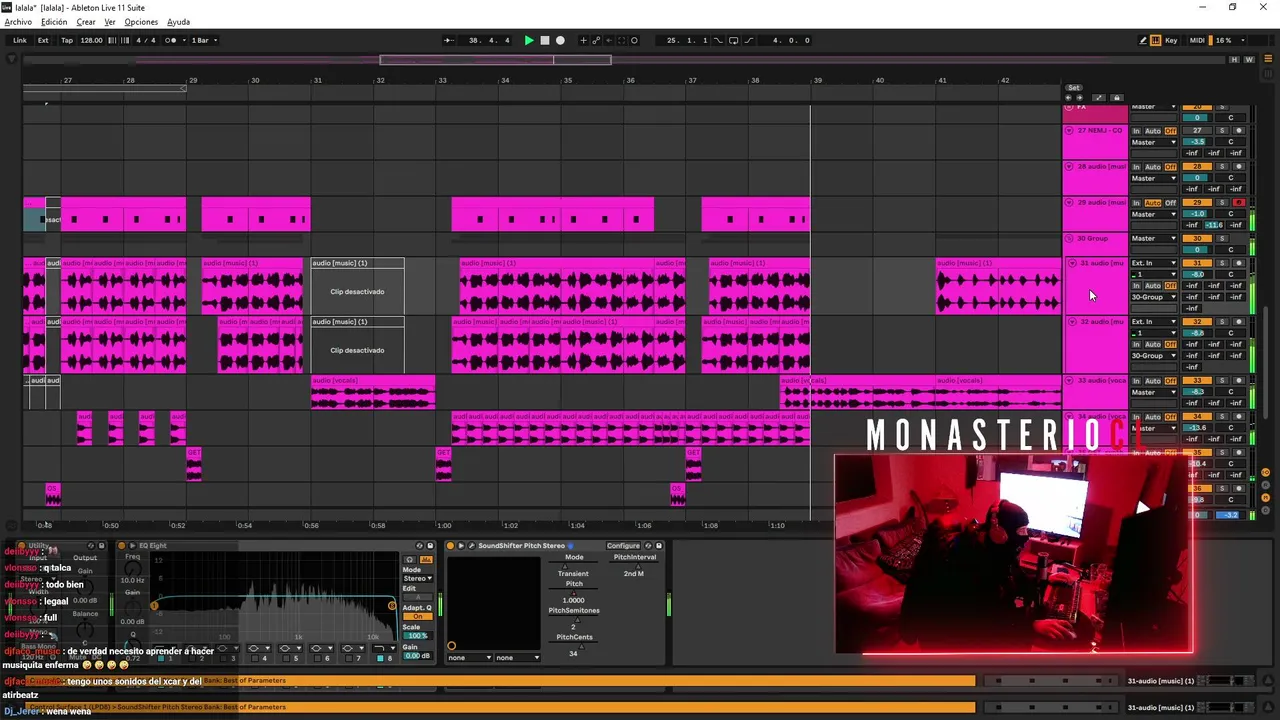Click SoundShifter Configure button
The image size is (1280, 720).
tap(623, 546)
